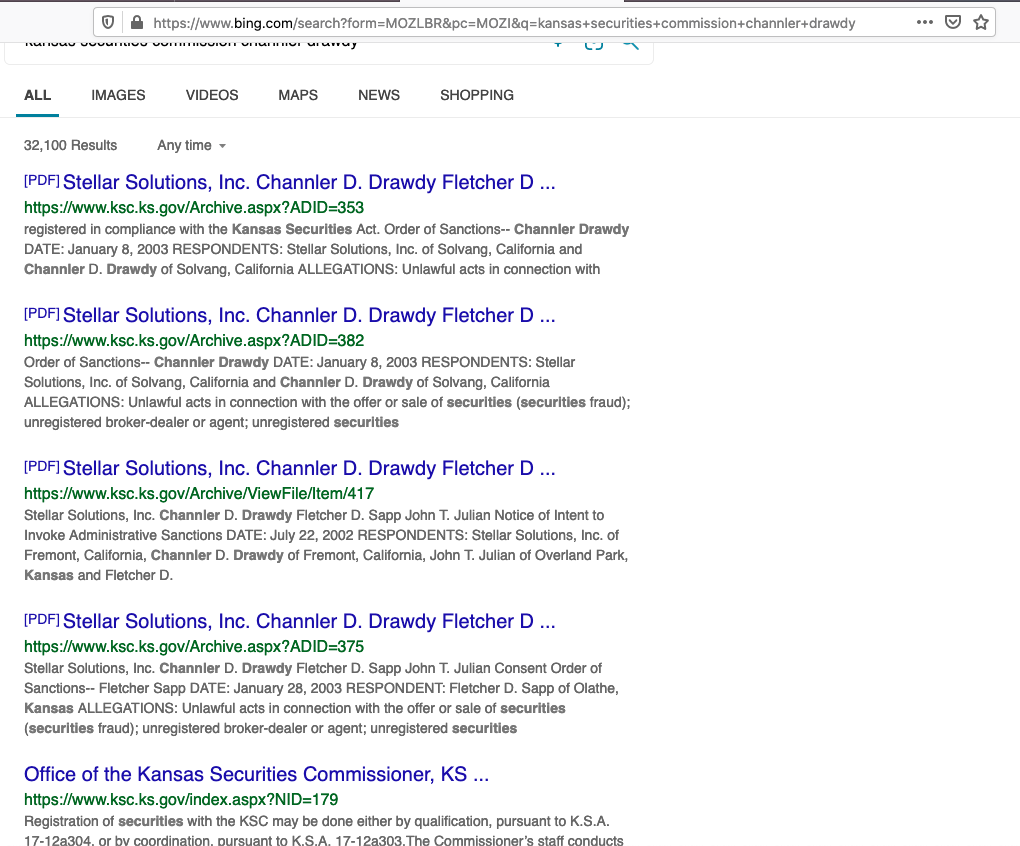Click the Bing search magnifier icon
Screen dimensions: 1020x846
click(630, 44)
